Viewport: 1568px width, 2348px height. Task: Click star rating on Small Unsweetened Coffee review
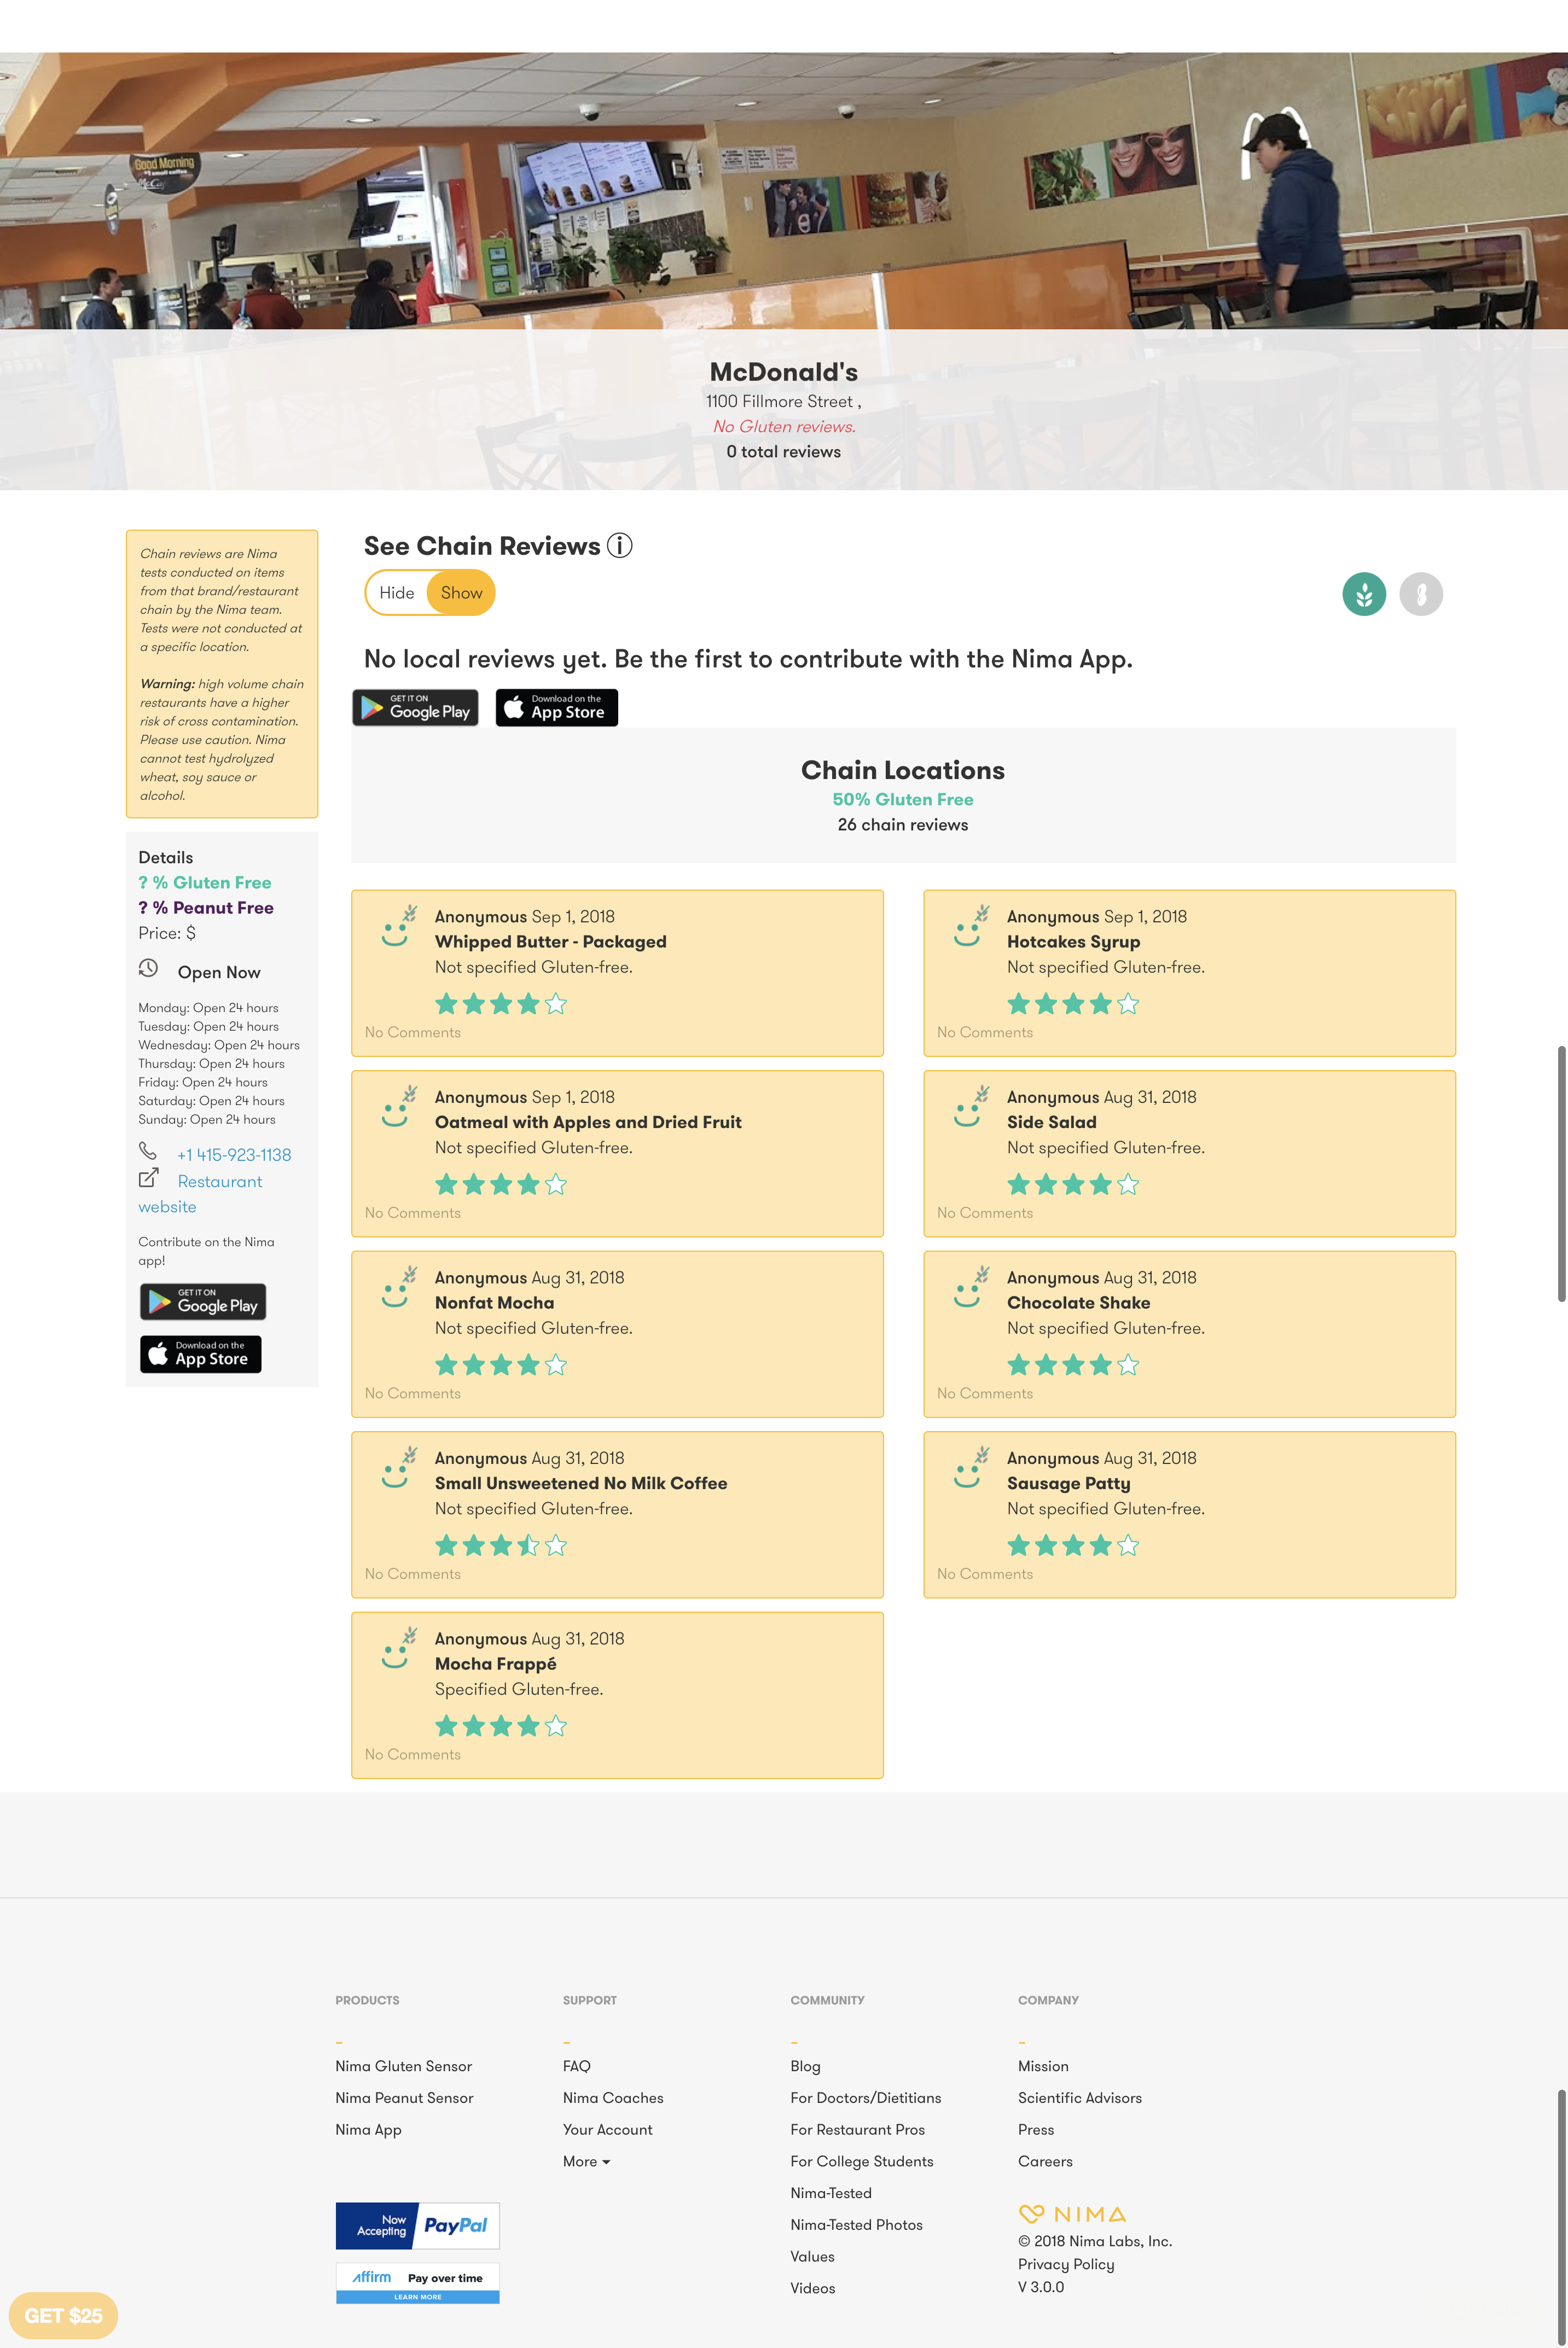(501, 1546)
